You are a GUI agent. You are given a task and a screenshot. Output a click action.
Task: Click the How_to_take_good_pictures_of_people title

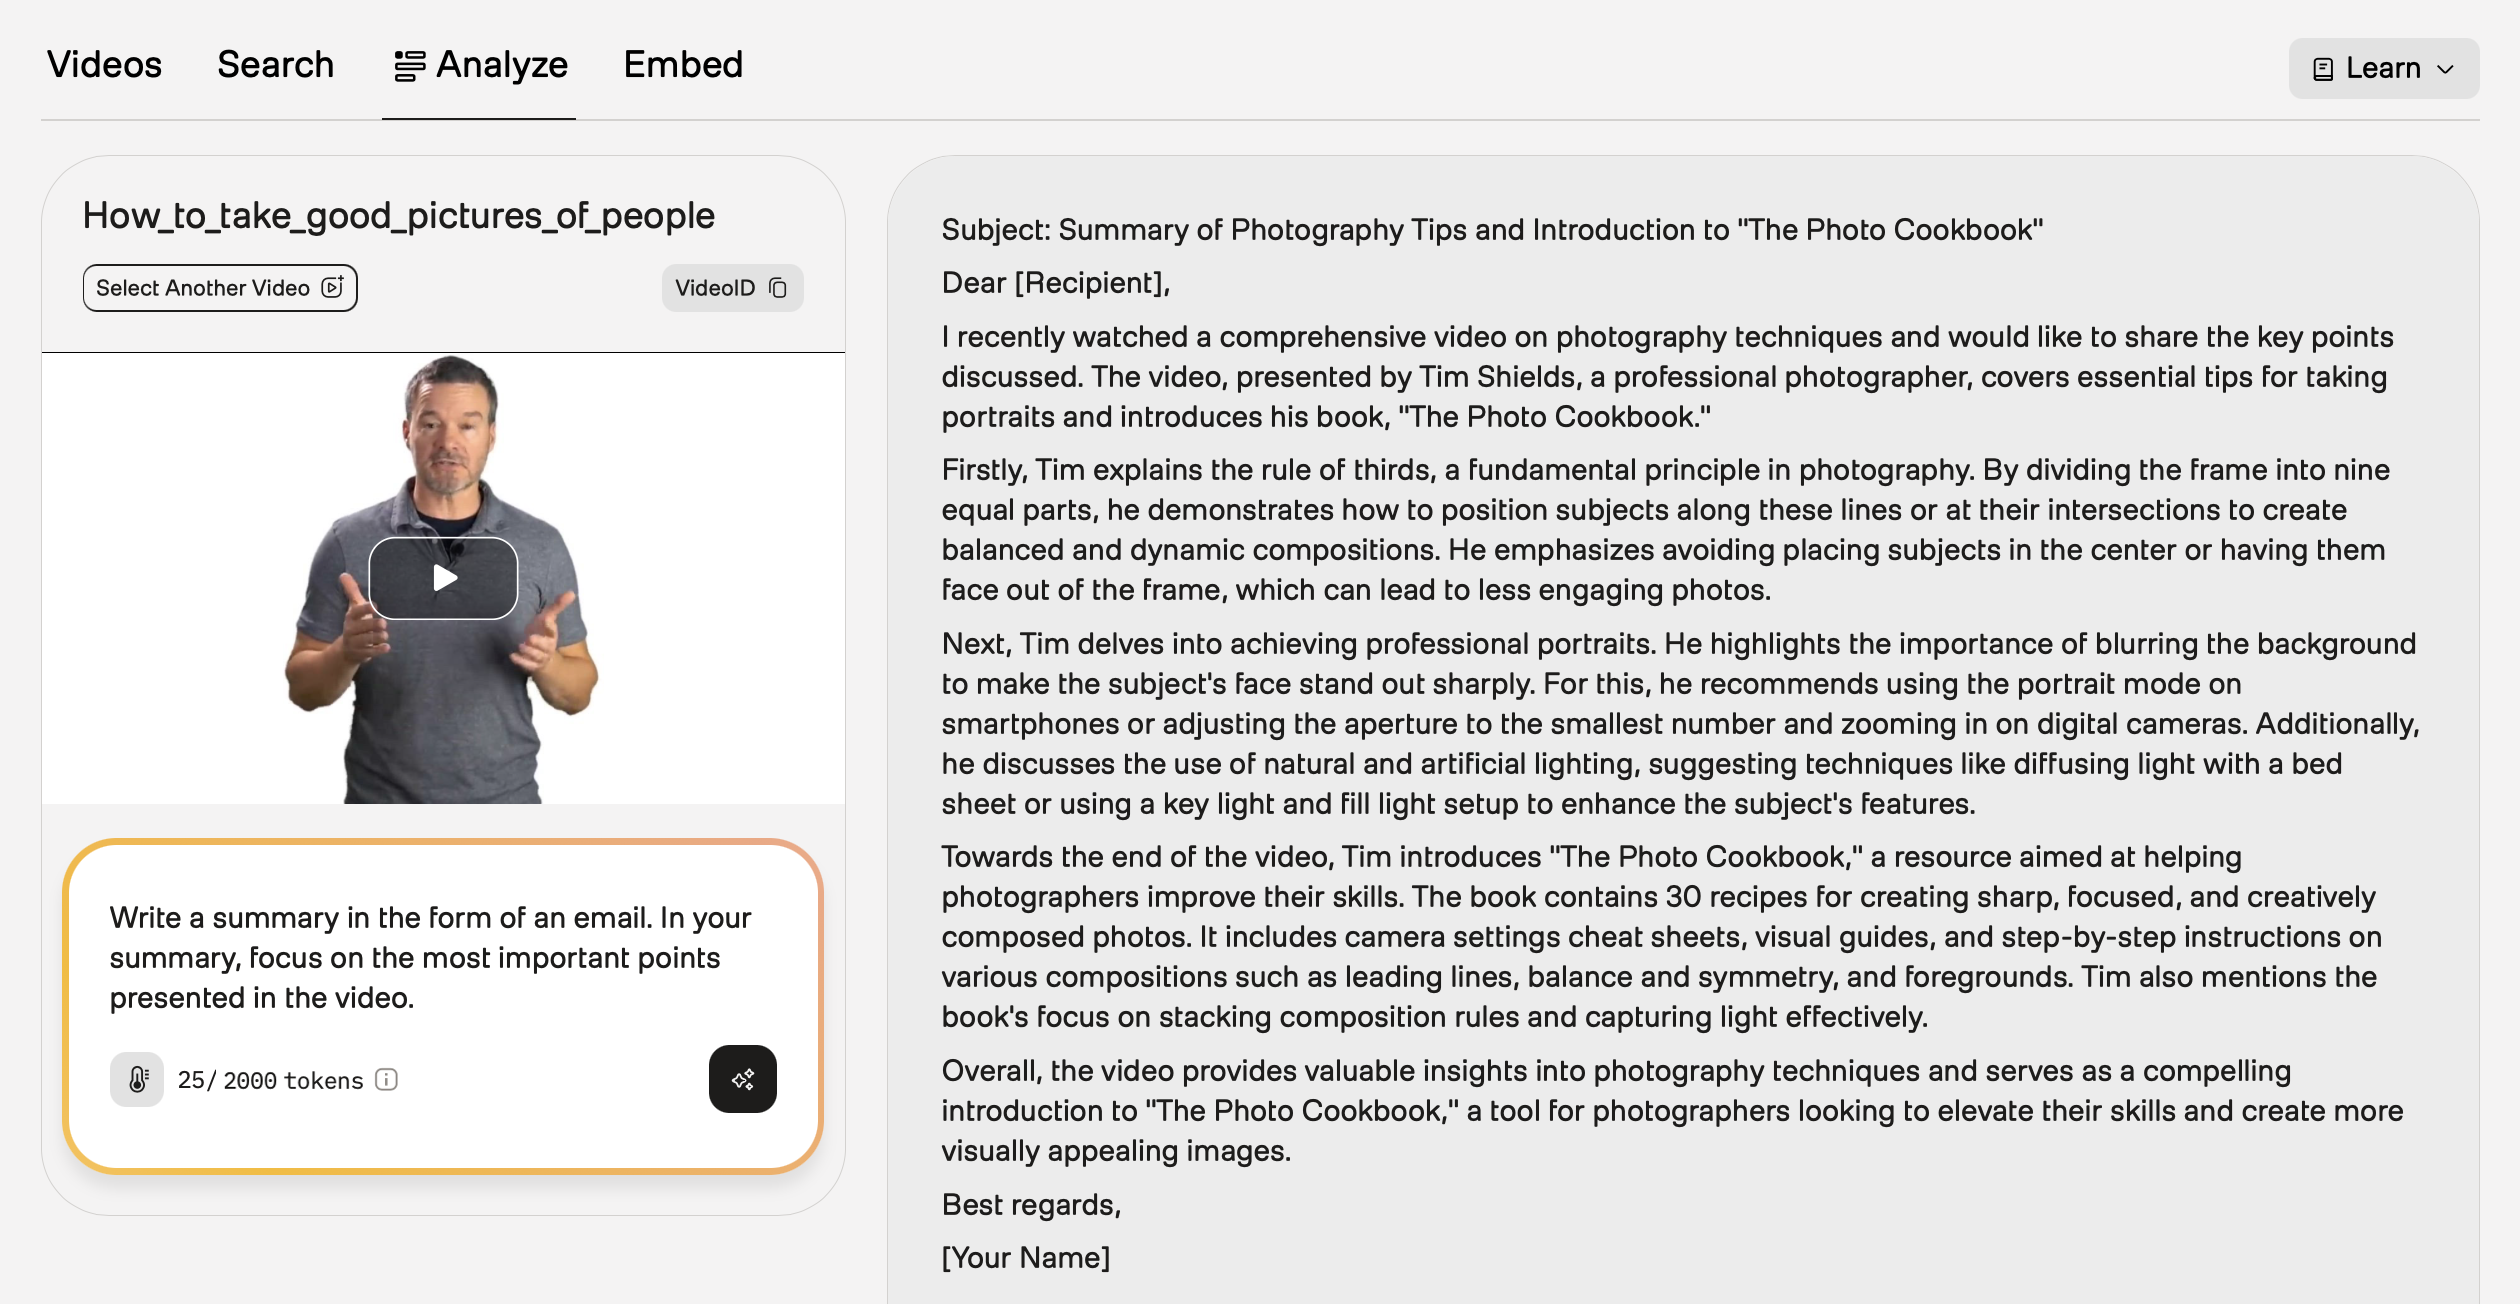[398, 216]
